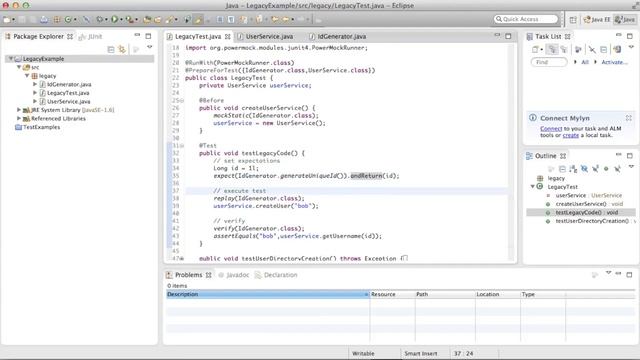The height and width of the screenshot is (360, 640).
Task: Toggle Link with Editor in Package Explorer
Action: (122, 49)
